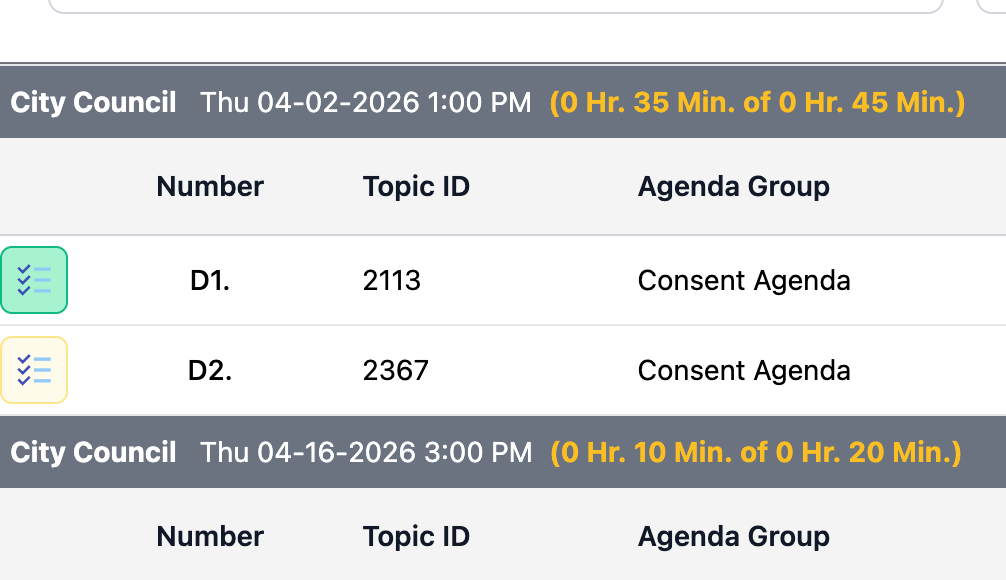
Task: Click the Topic ID column header in the 04-16 table
Action: pyautogui.click(x=416, y=536)
